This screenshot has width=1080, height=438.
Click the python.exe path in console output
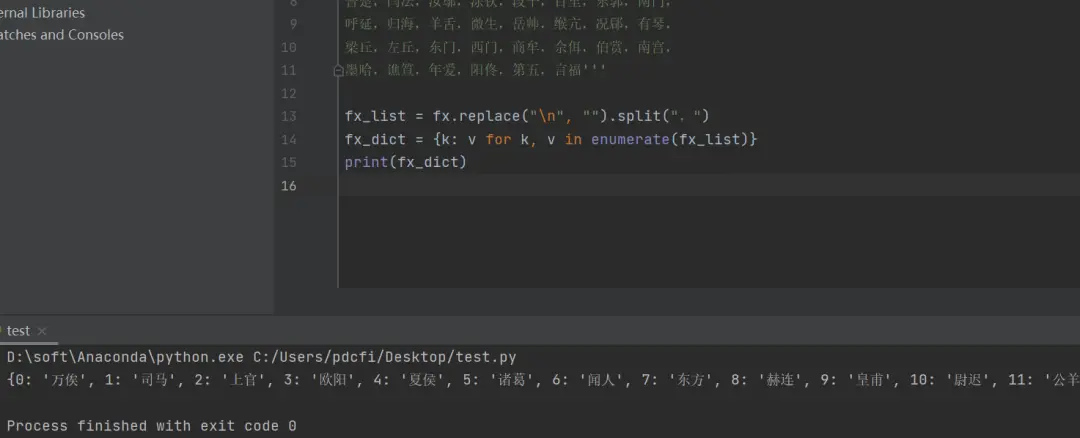[125, 357]
